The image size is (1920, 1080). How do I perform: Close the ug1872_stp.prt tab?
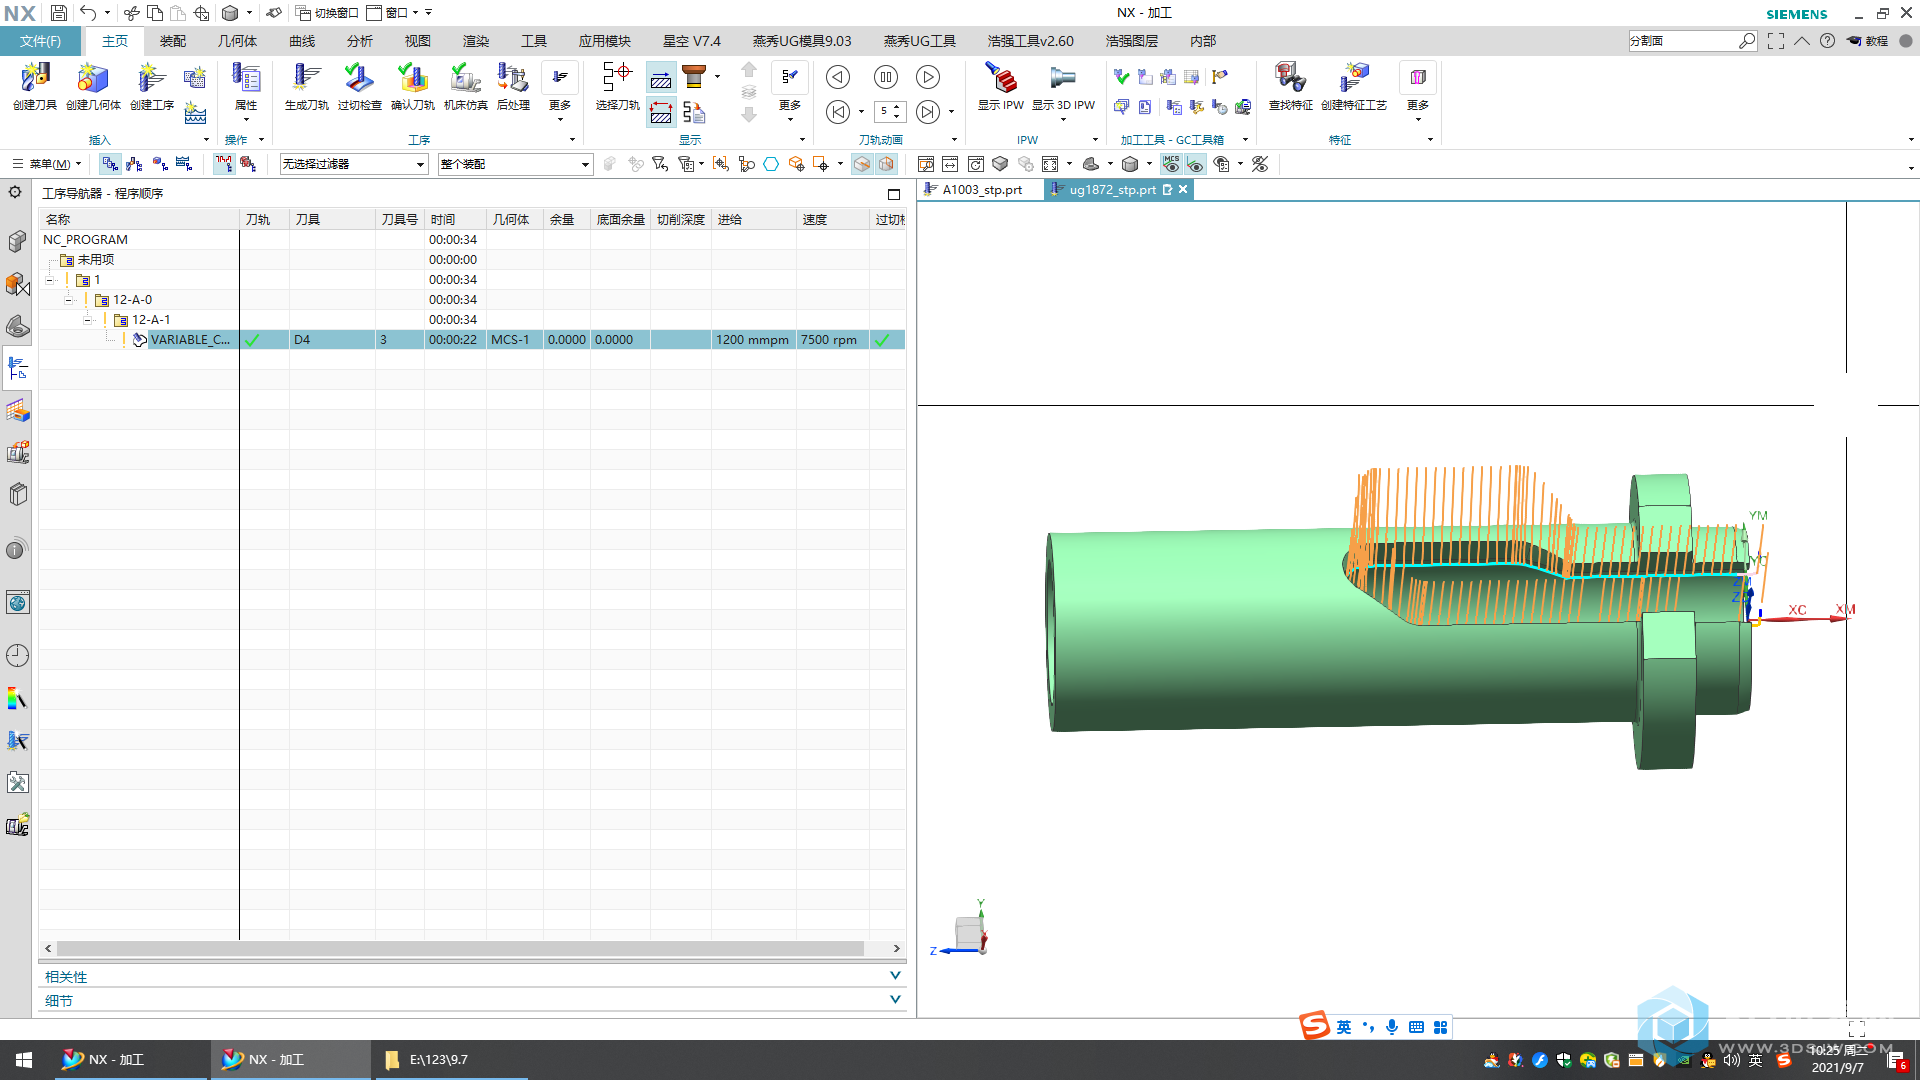tap(1183, 189)
